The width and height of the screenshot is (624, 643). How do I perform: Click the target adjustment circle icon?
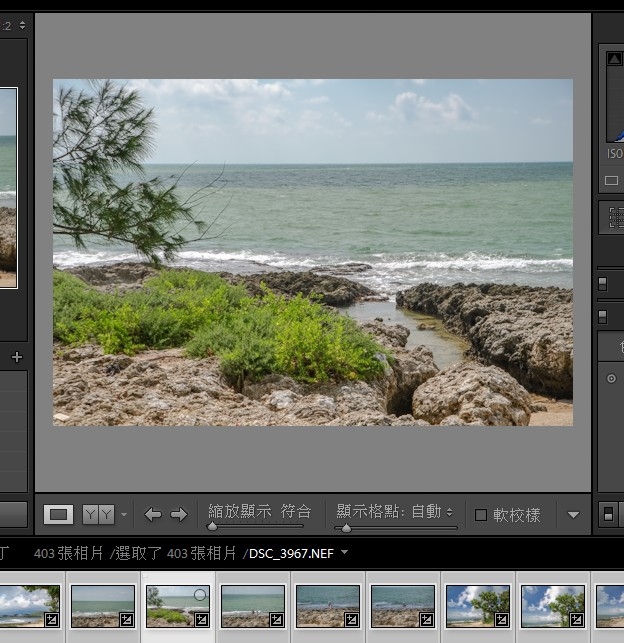click(611, 379)
